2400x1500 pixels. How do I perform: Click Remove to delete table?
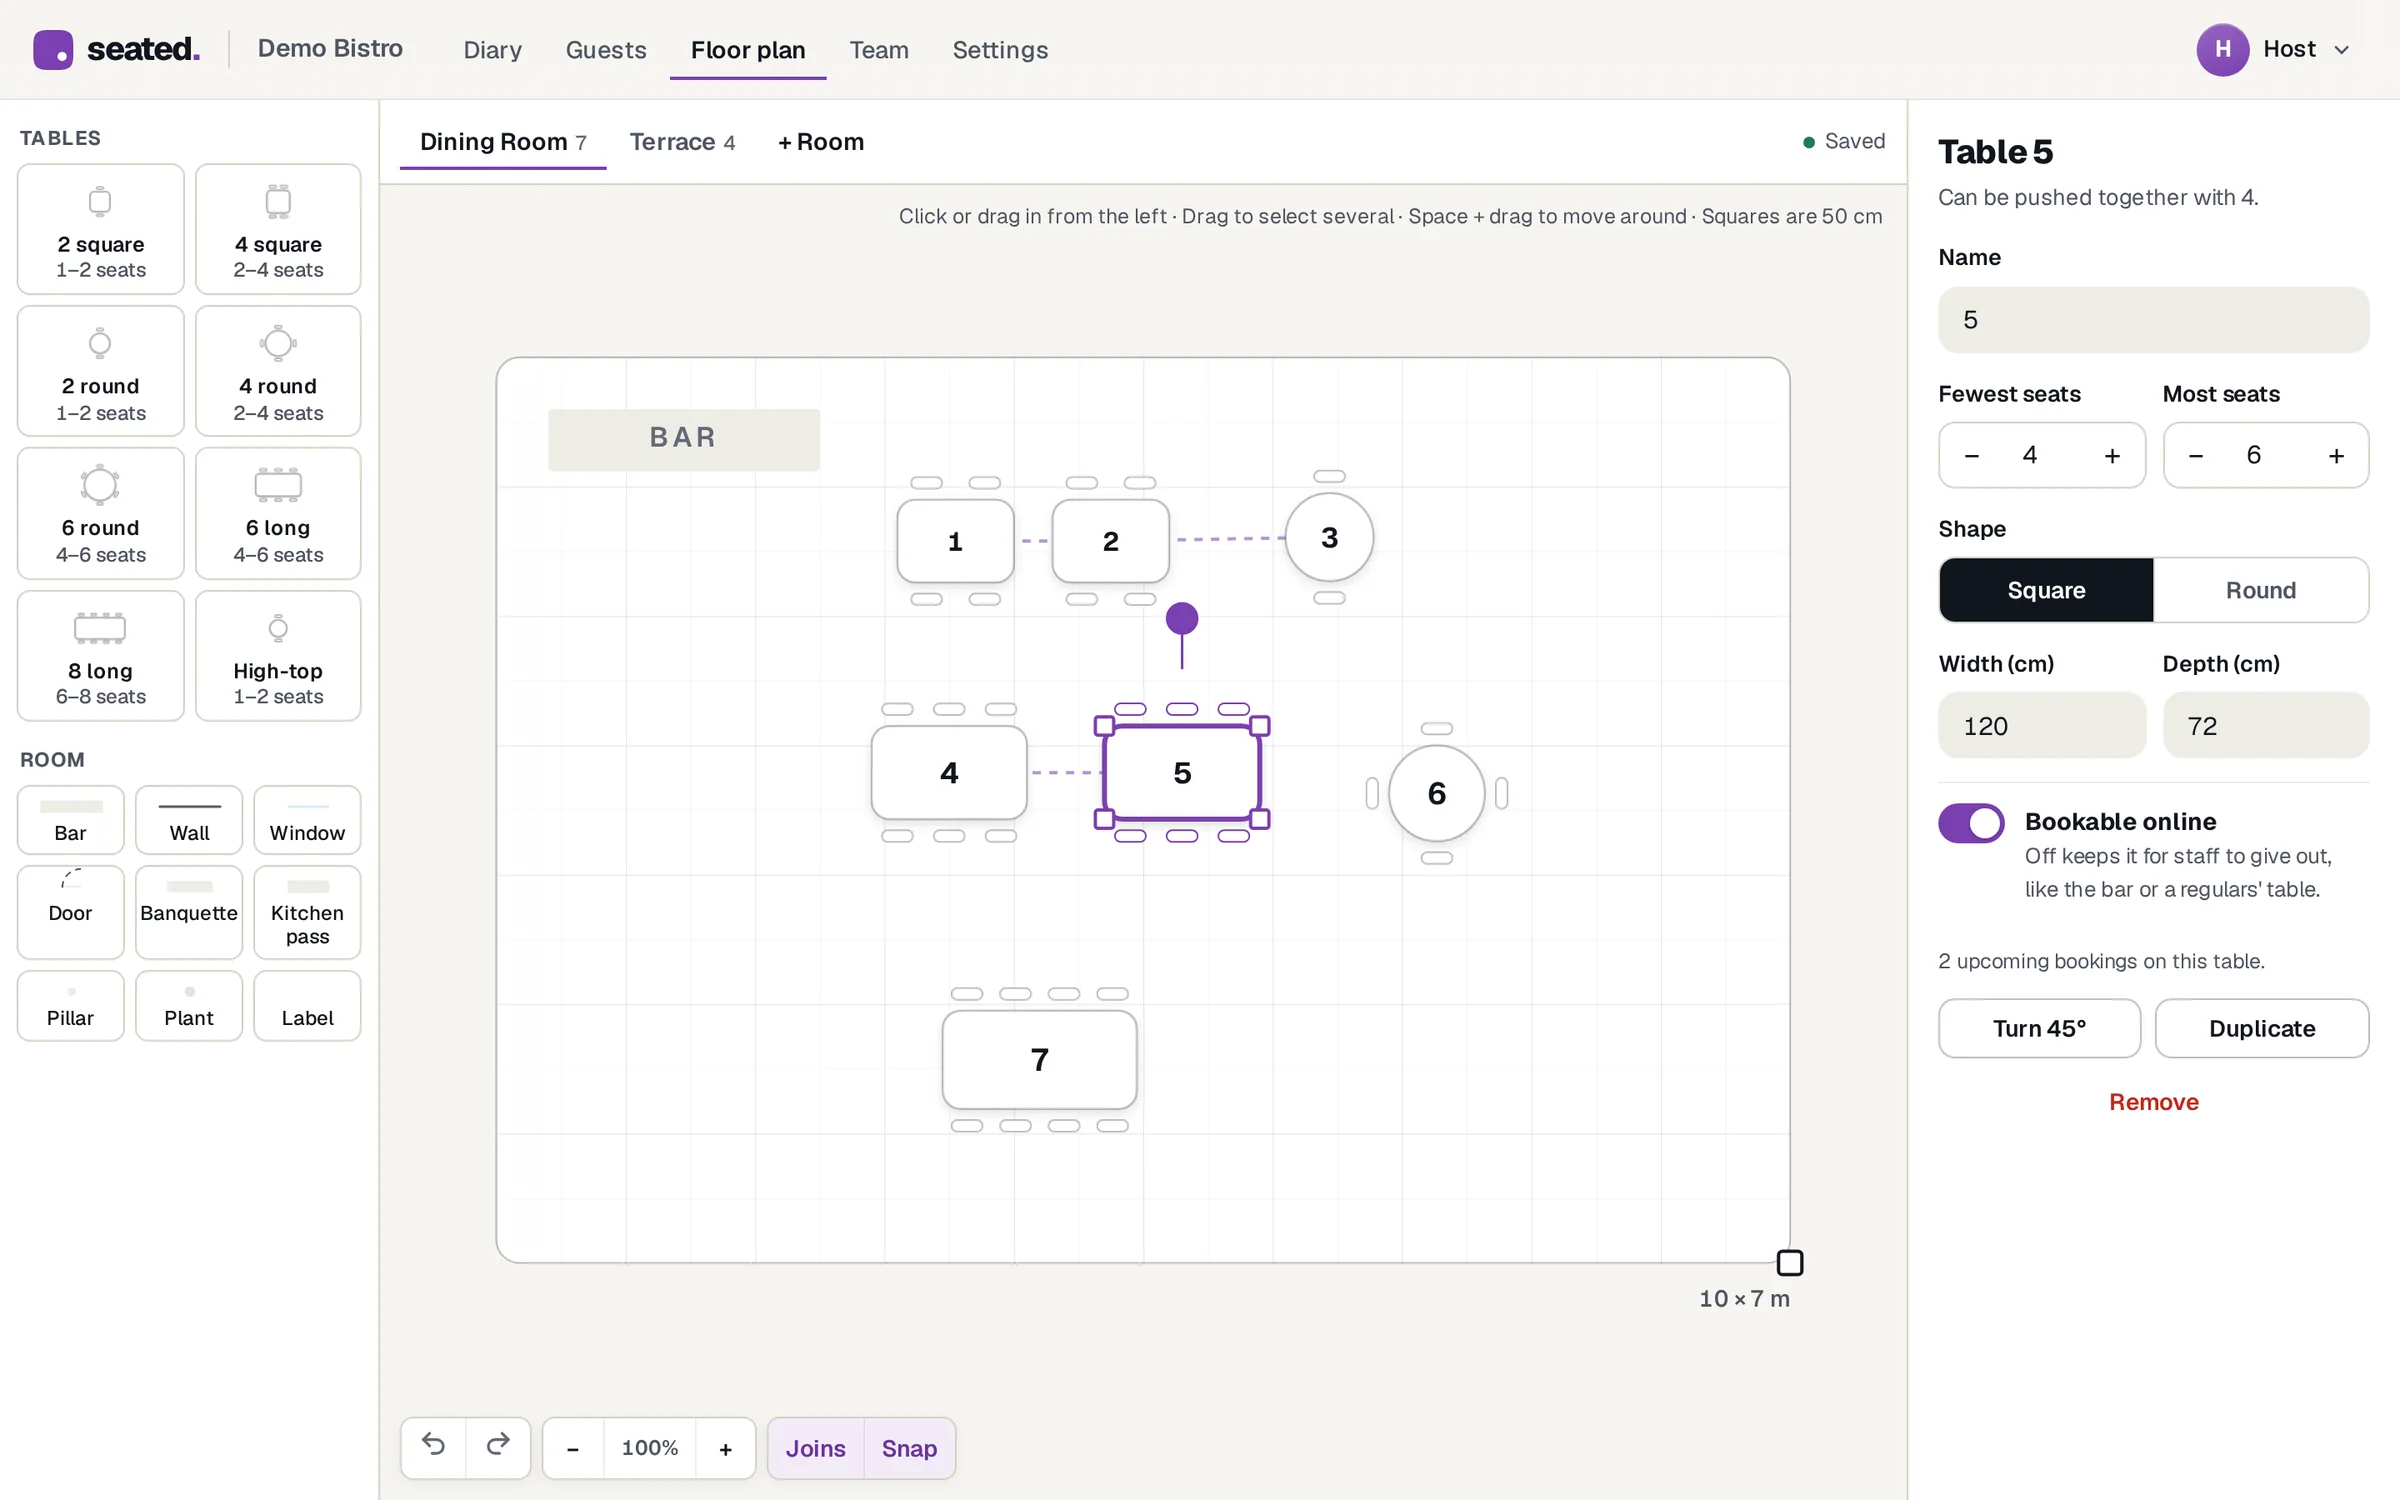tap(2154, 1102)
